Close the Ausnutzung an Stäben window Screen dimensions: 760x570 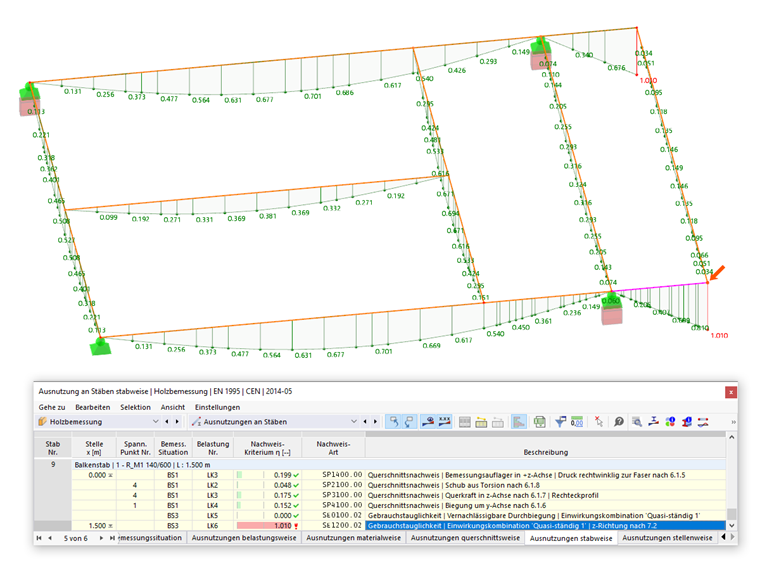click(730, 392)
